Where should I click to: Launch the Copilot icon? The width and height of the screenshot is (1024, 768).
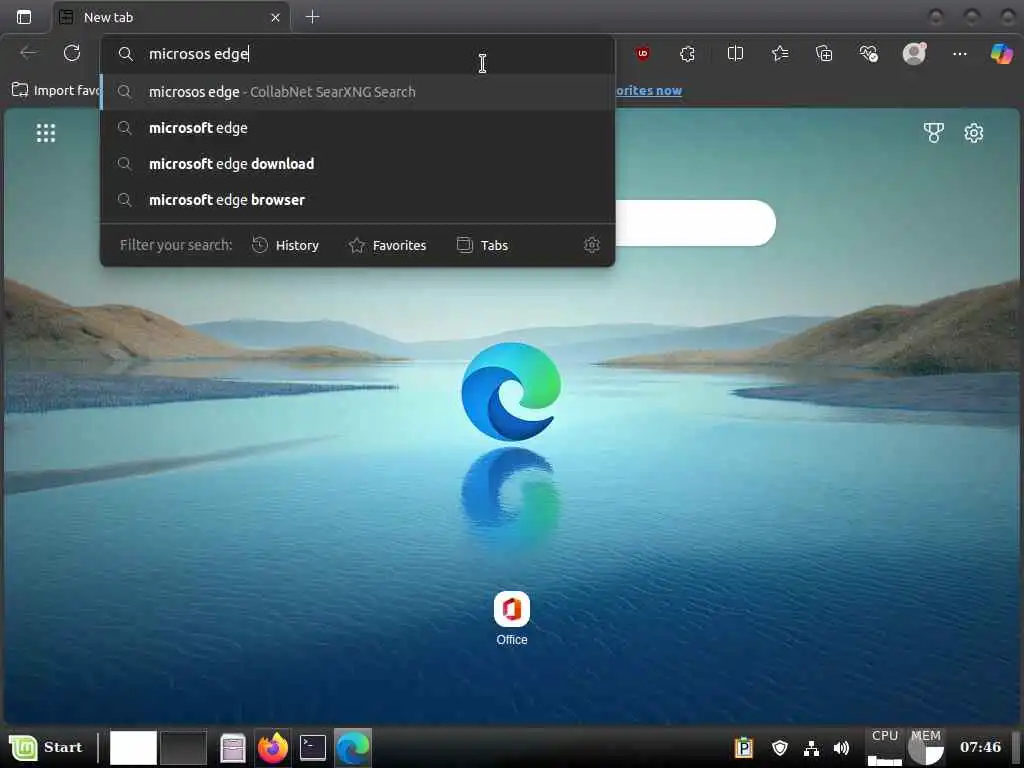tap(1002, 54)
